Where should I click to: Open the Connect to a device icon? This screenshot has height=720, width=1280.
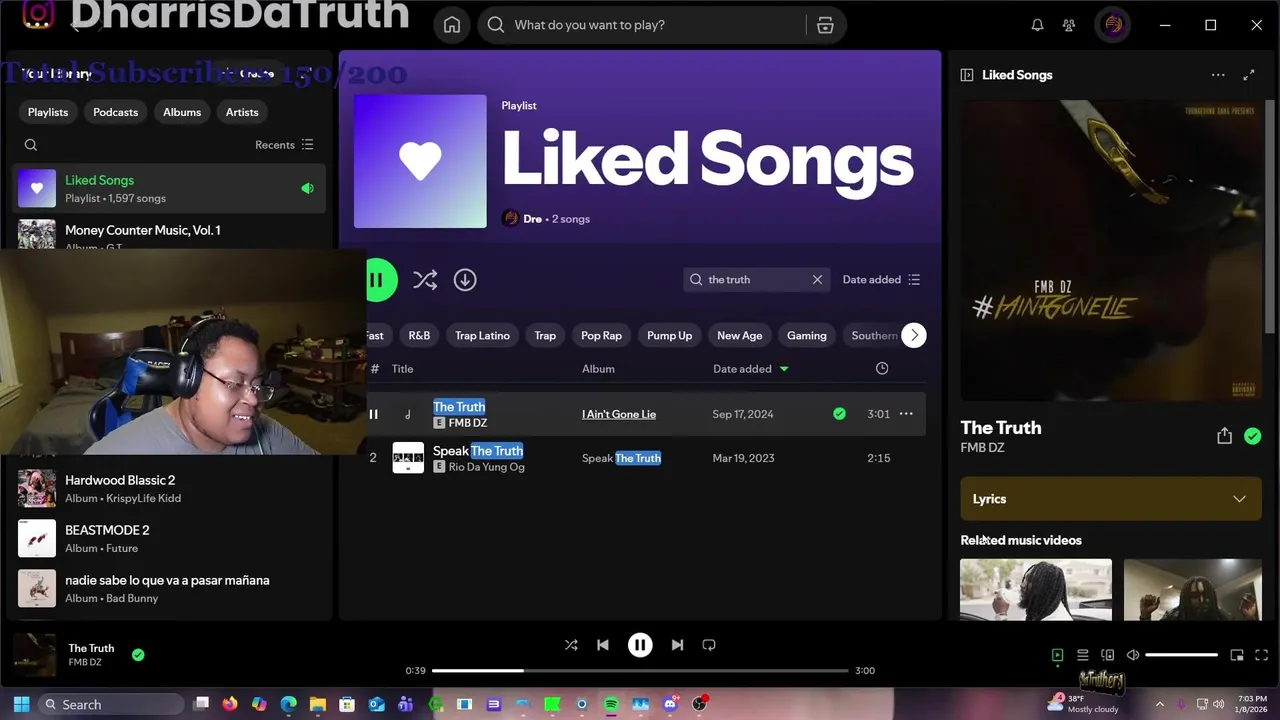(1107, 655)
